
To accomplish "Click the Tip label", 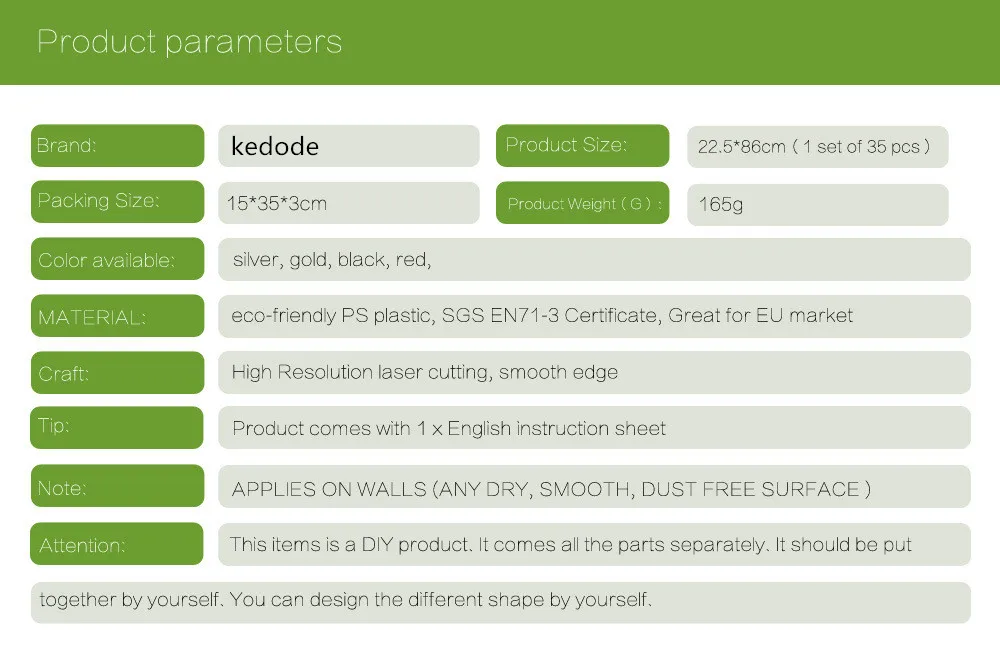I will pyautogui.click(x=117, y=427).
